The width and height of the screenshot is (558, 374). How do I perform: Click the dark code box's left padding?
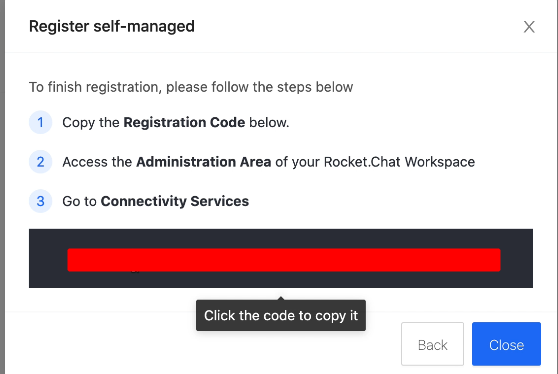(48, 258)
